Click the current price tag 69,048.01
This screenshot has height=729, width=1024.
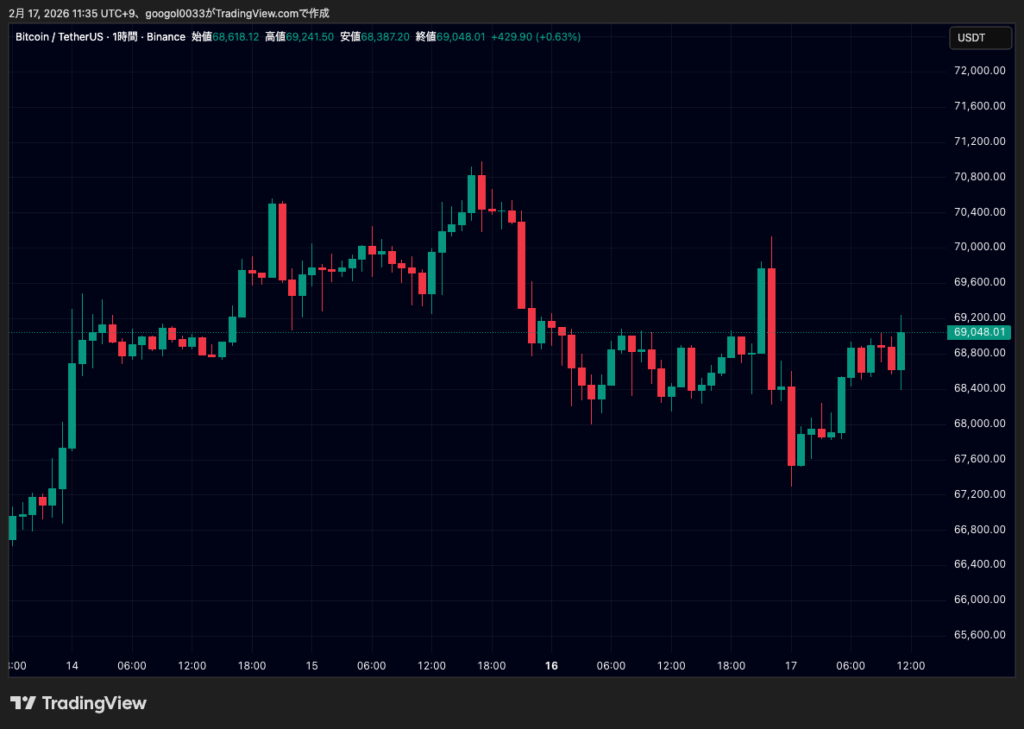click(981, 332)
